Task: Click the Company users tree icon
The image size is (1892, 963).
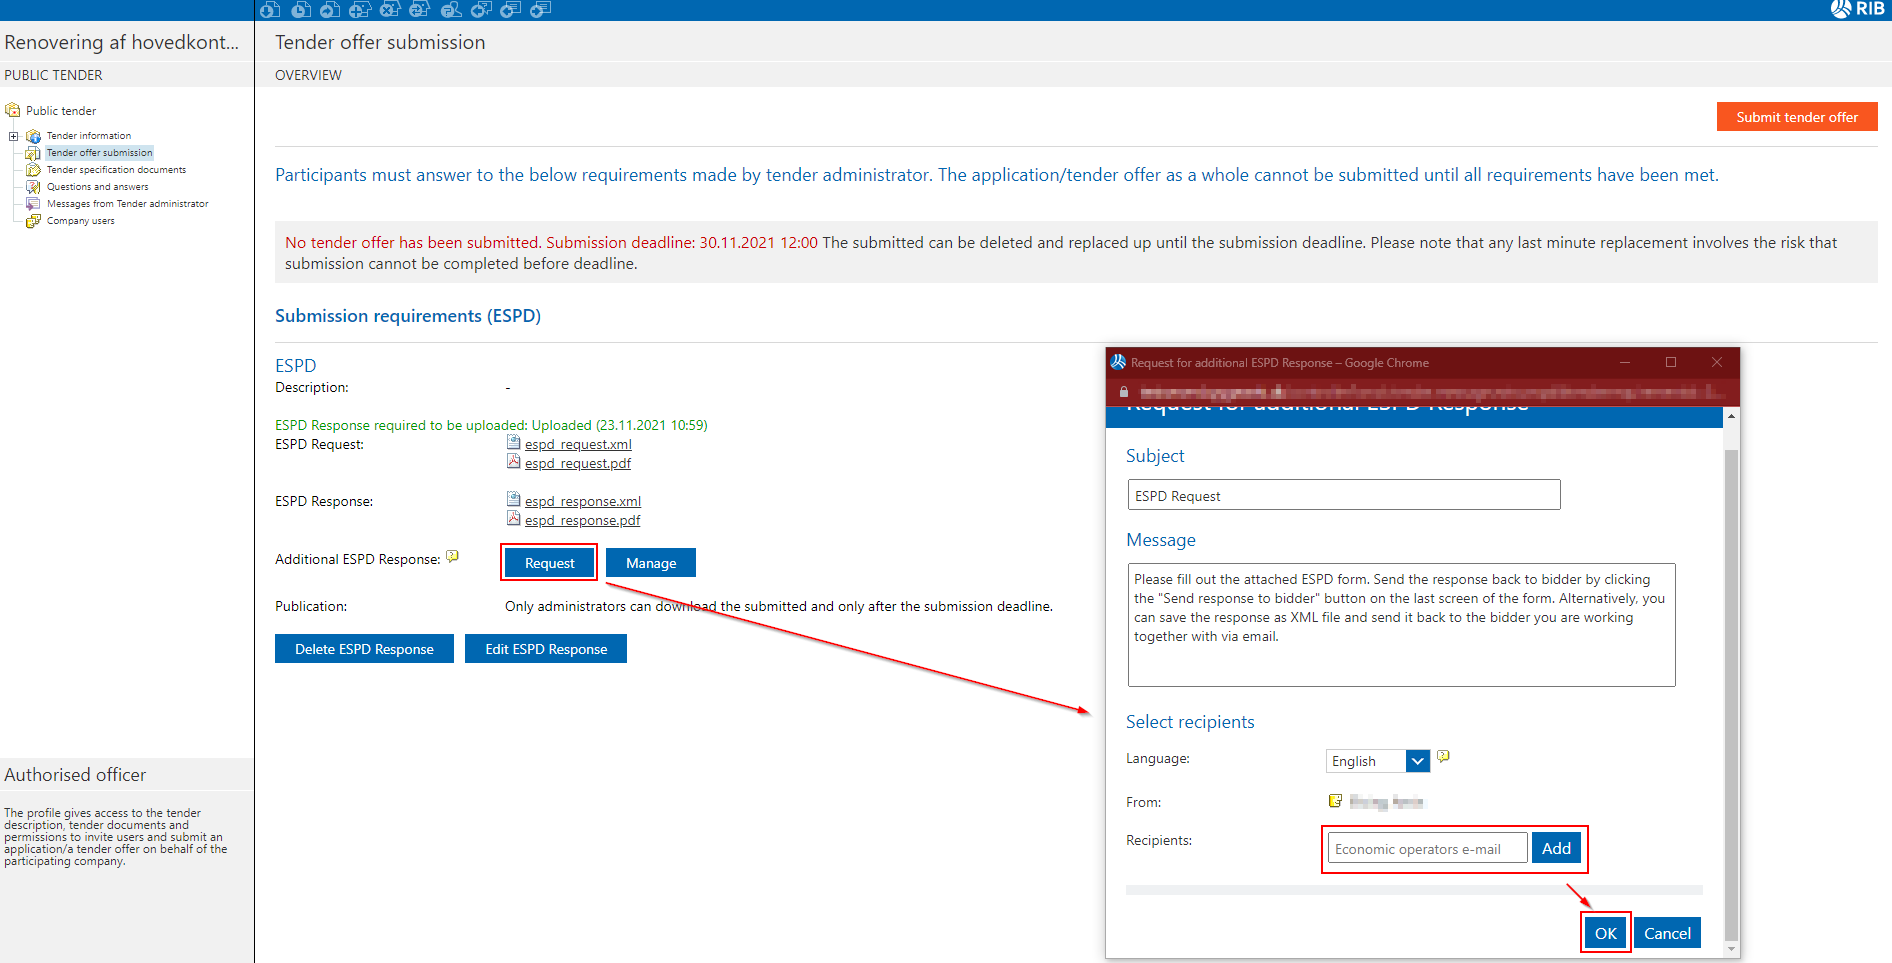Action: click(33, 221)
